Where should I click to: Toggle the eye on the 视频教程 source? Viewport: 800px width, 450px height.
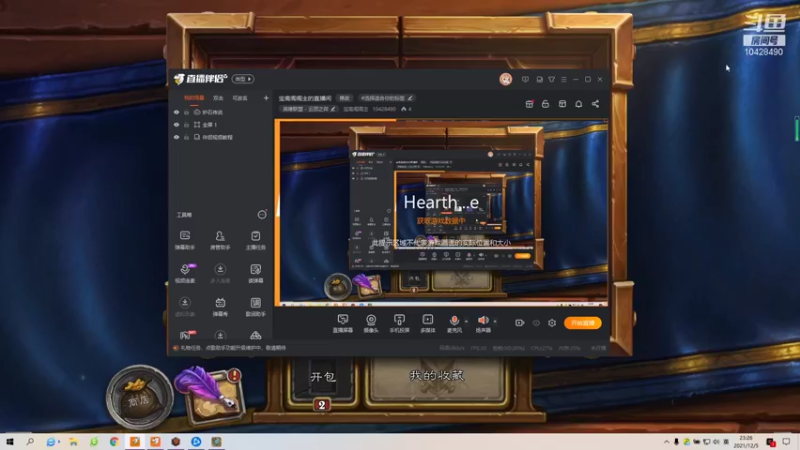point(177,137)
